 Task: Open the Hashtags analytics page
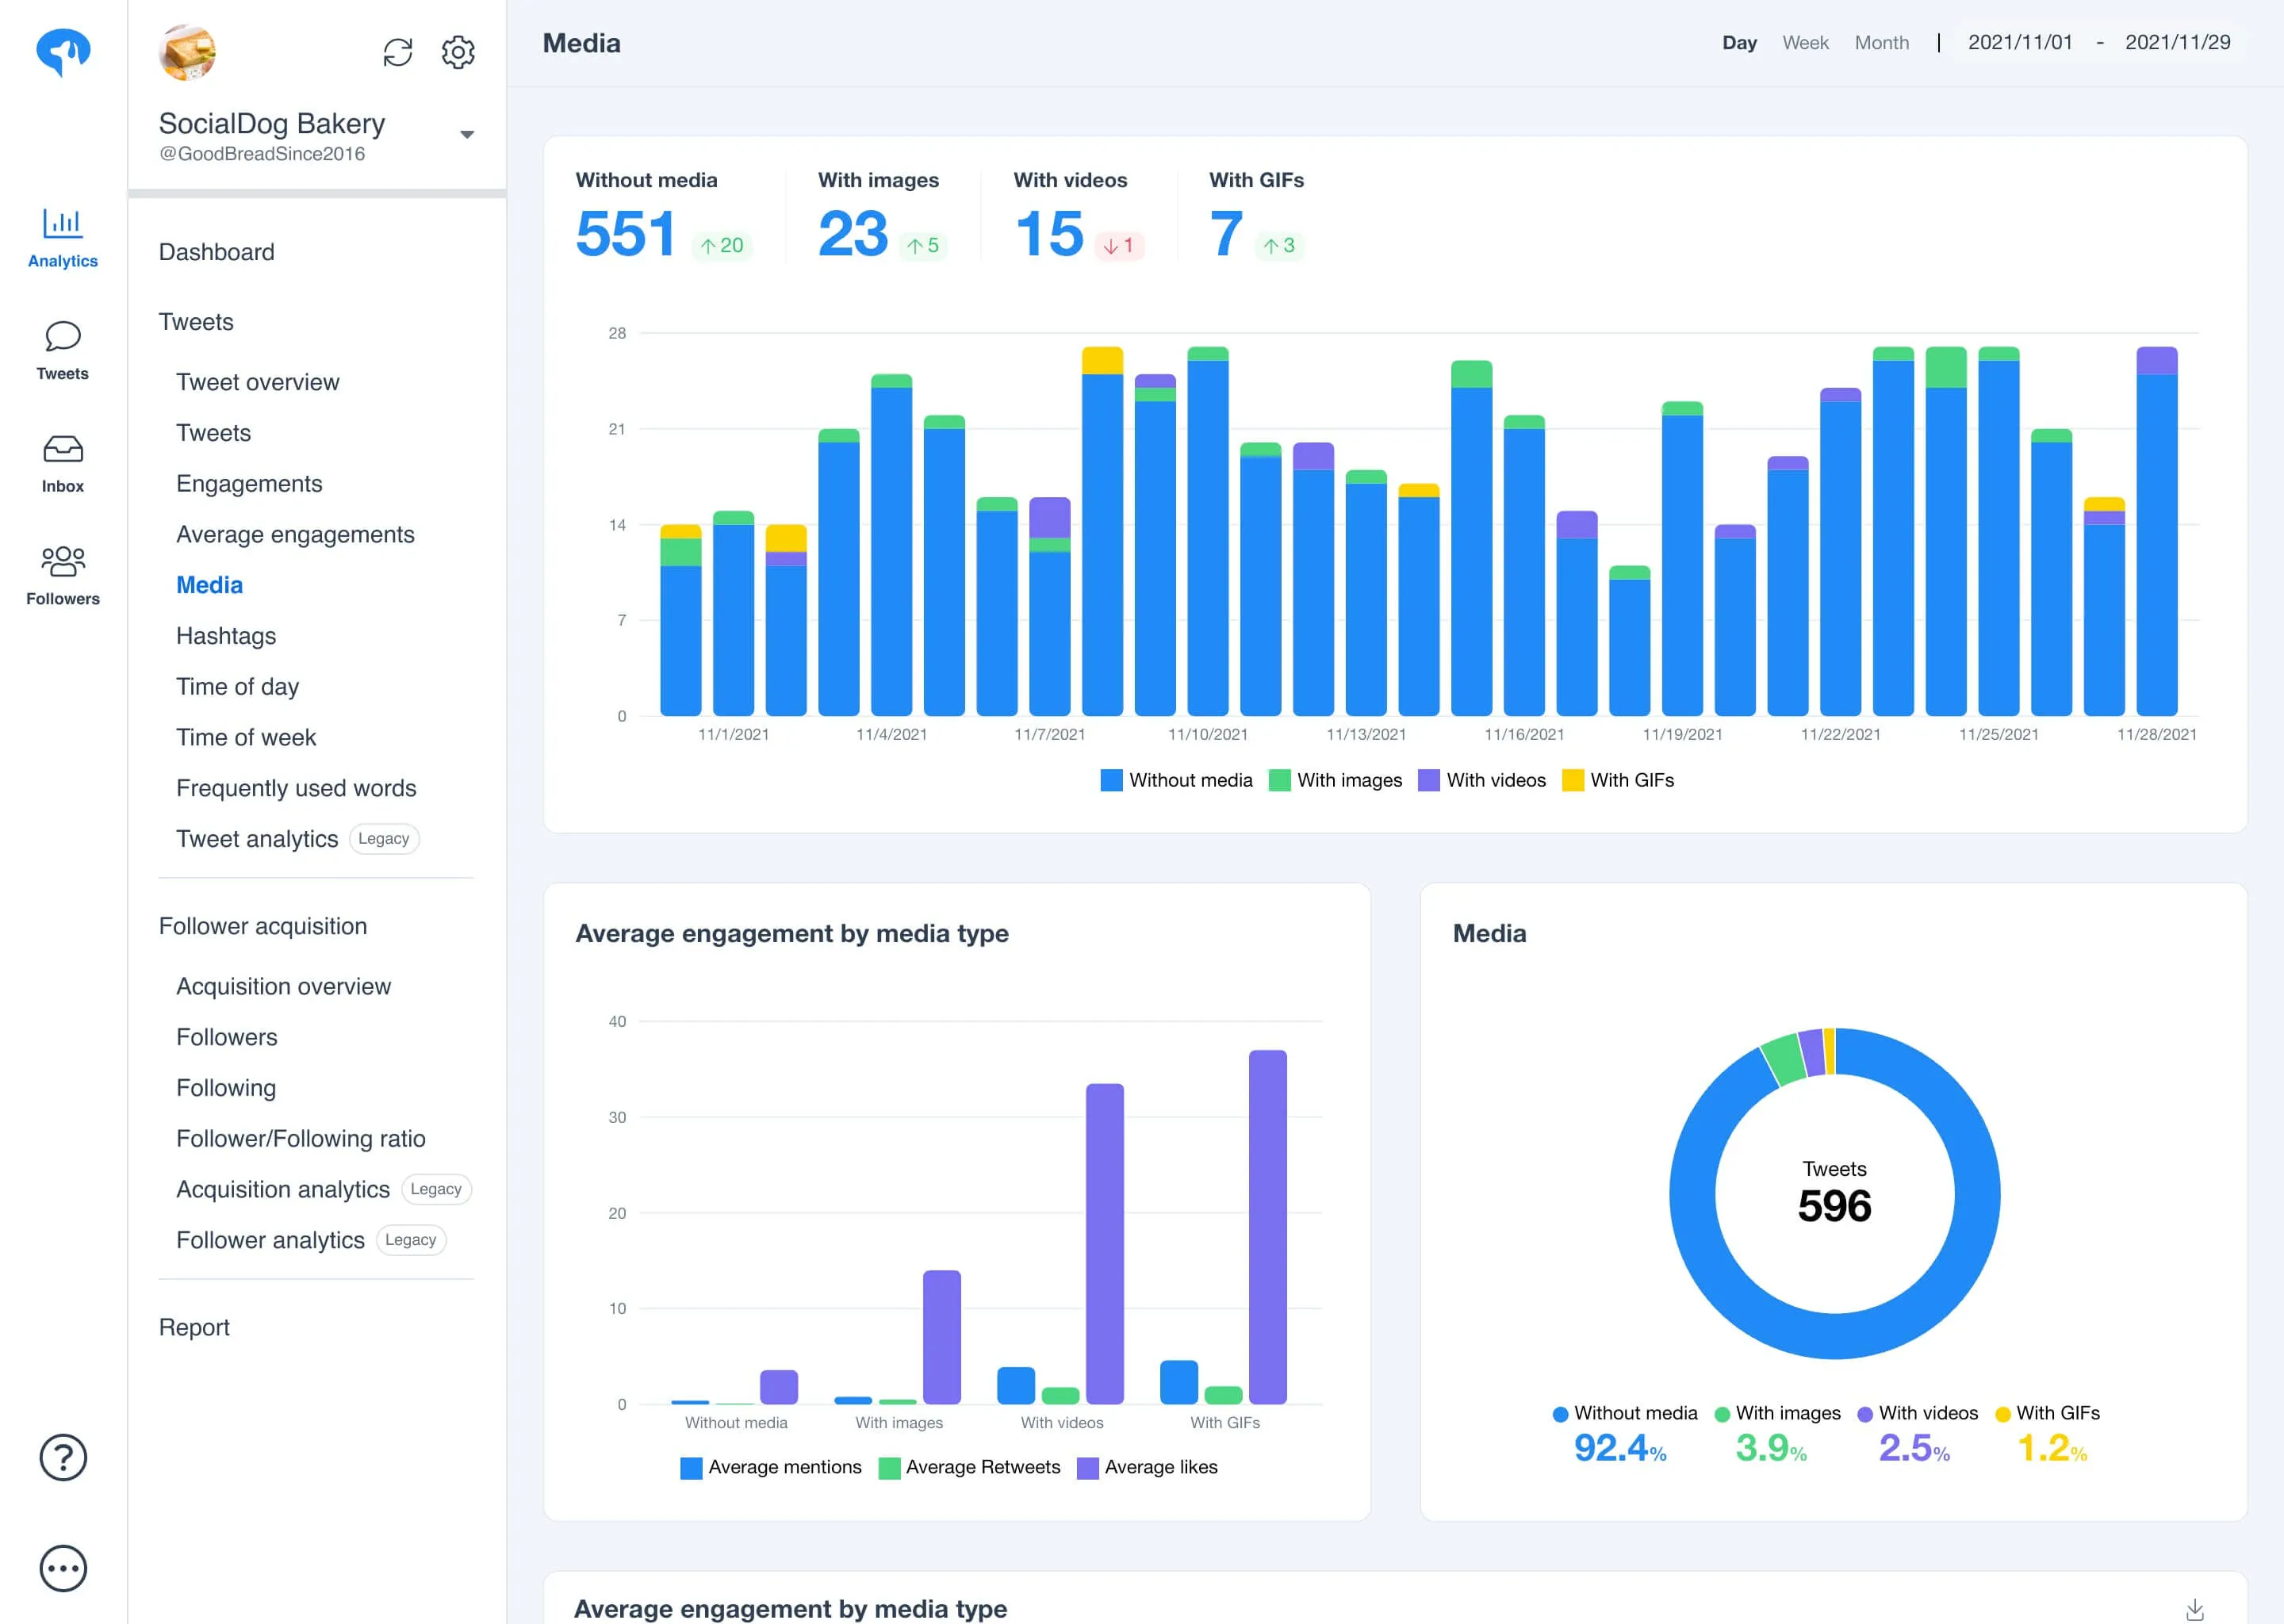[226, 636]
